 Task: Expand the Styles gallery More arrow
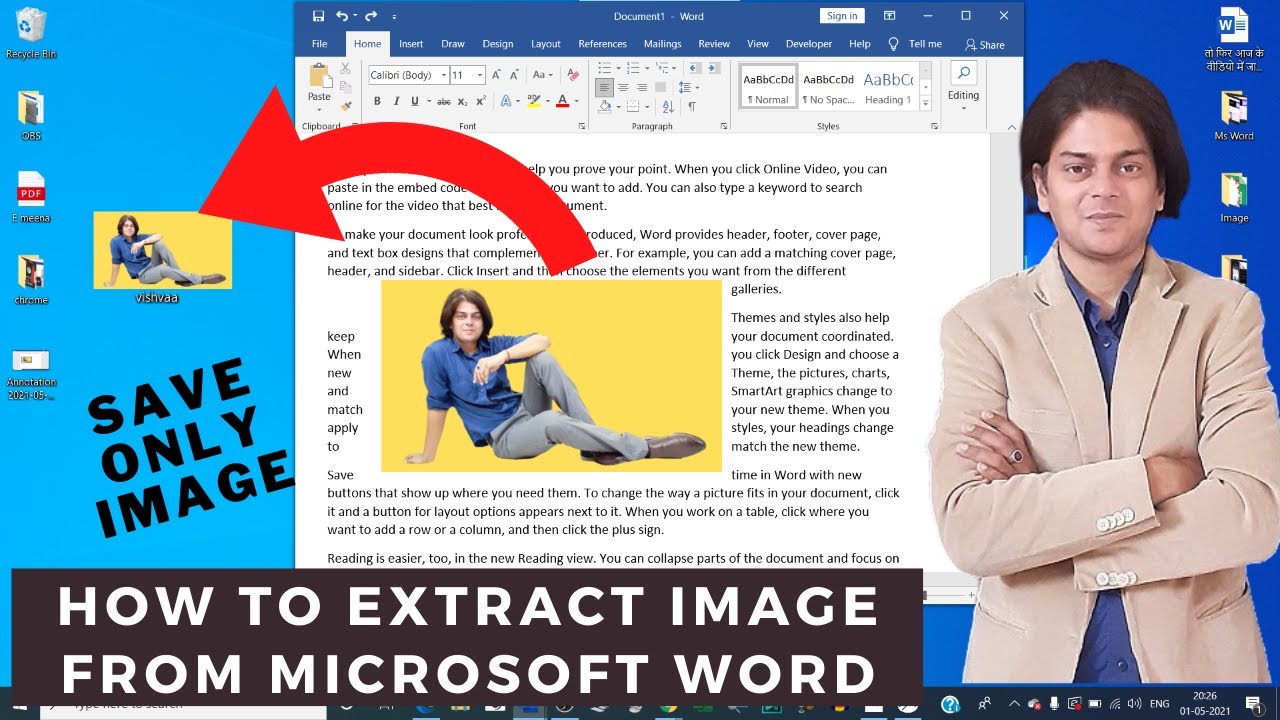[x=925, y=103]
